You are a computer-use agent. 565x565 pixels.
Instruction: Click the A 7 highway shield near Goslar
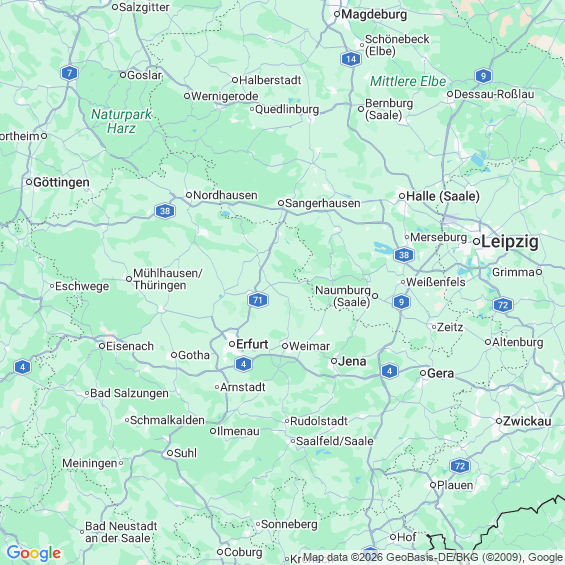pos(69,74)
